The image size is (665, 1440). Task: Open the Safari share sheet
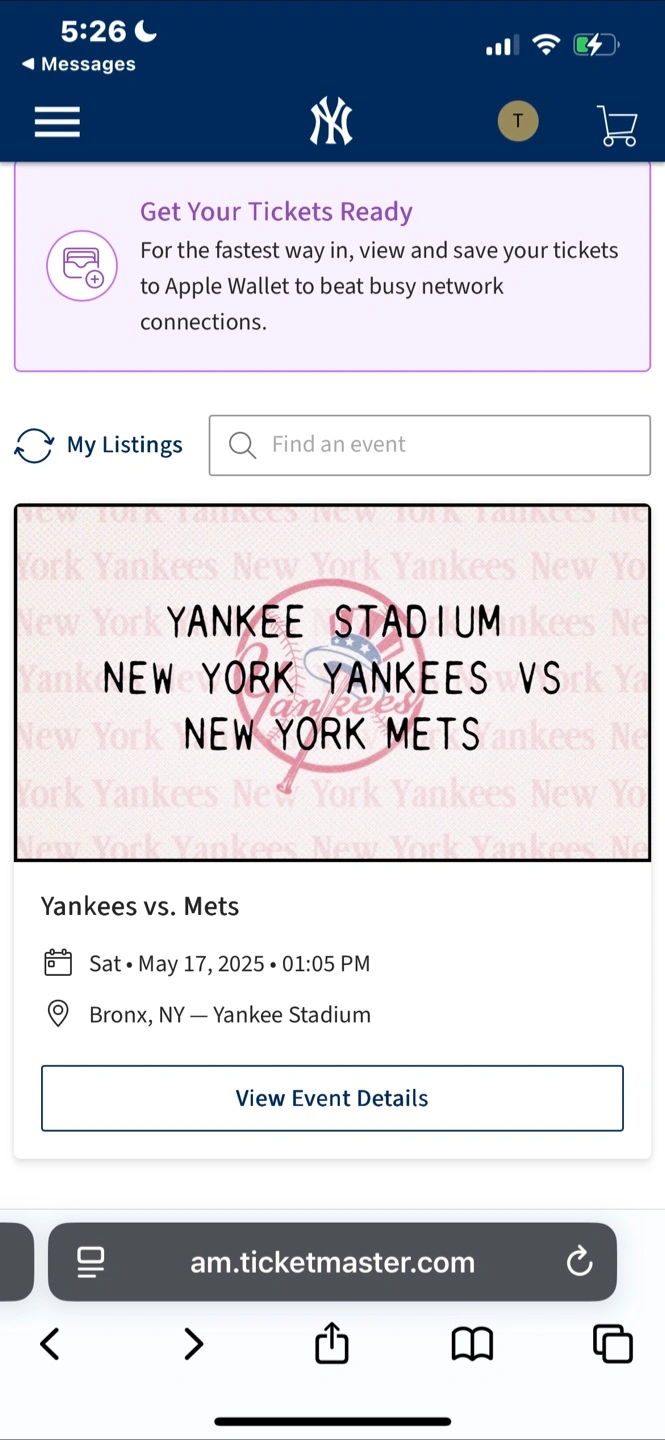click(x=332, y=1344)
